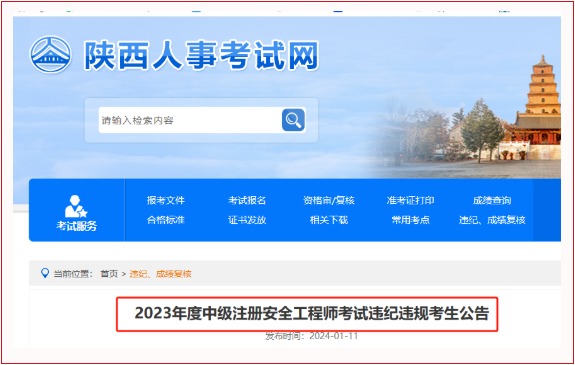
Task: Open 违纪、成绩复核 in navigation bar
Action: 492,220
